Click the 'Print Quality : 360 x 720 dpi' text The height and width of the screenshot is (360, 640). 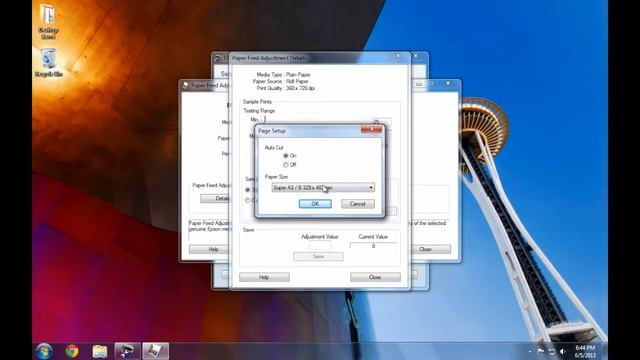click(x=286, y=88)
